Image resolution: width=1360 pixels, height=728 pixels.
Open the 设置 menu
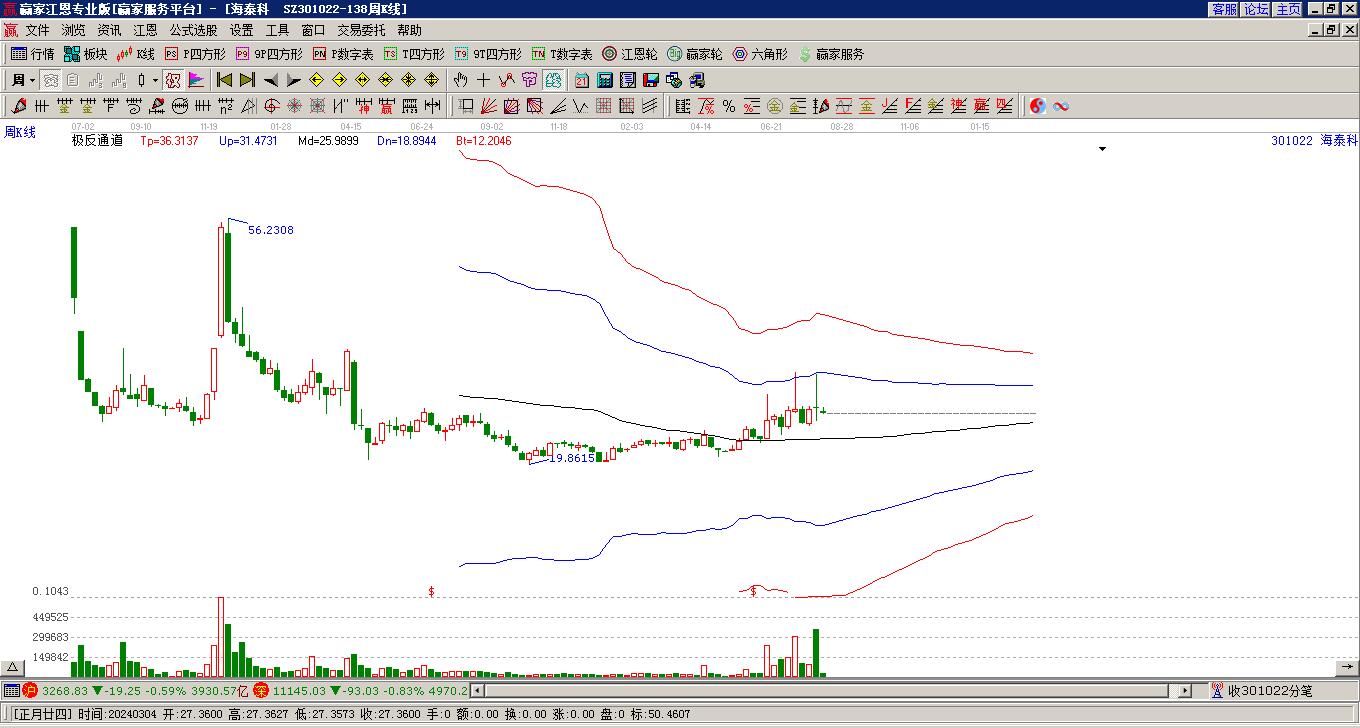[241, 30]
